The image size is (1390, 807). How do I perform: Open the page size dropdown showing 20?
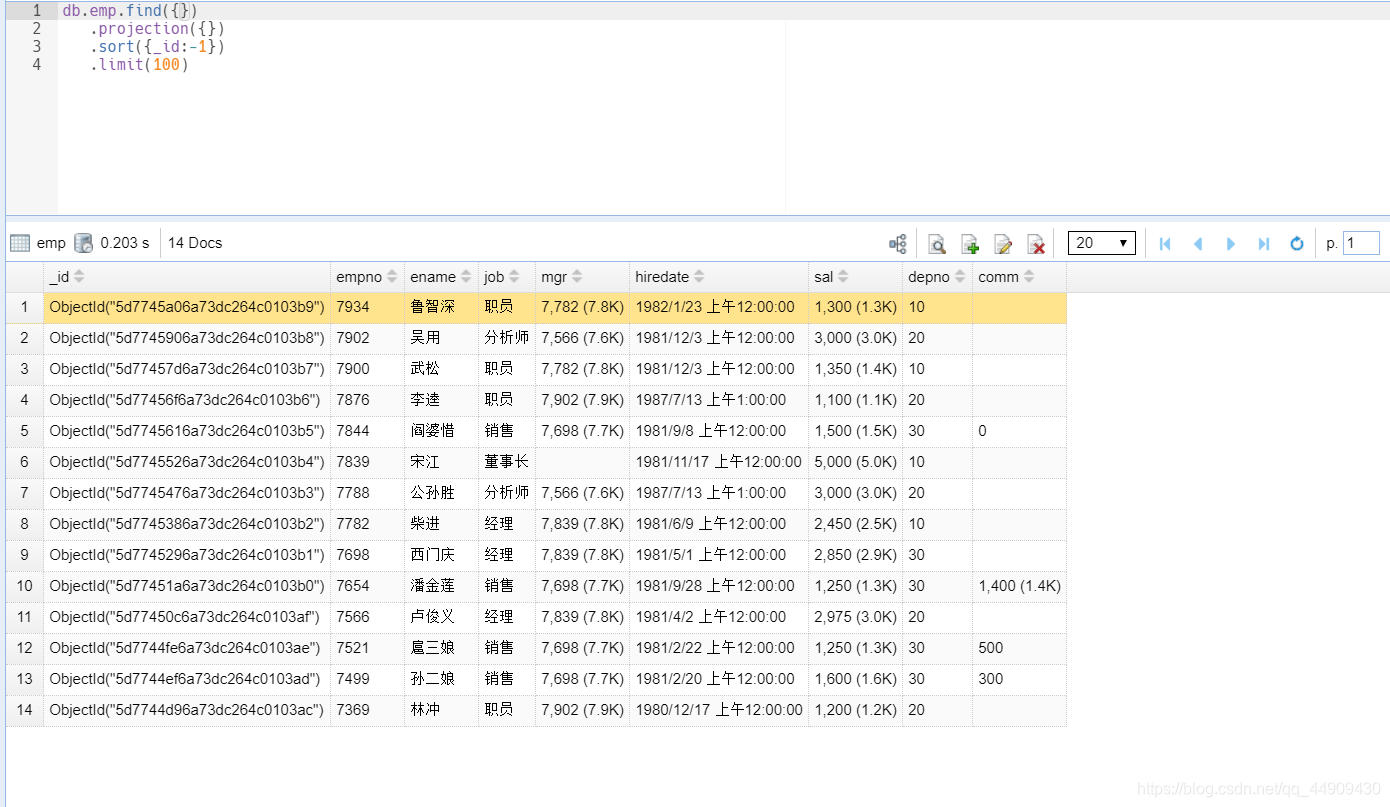pyautogui.click(x=1102, y=243)
